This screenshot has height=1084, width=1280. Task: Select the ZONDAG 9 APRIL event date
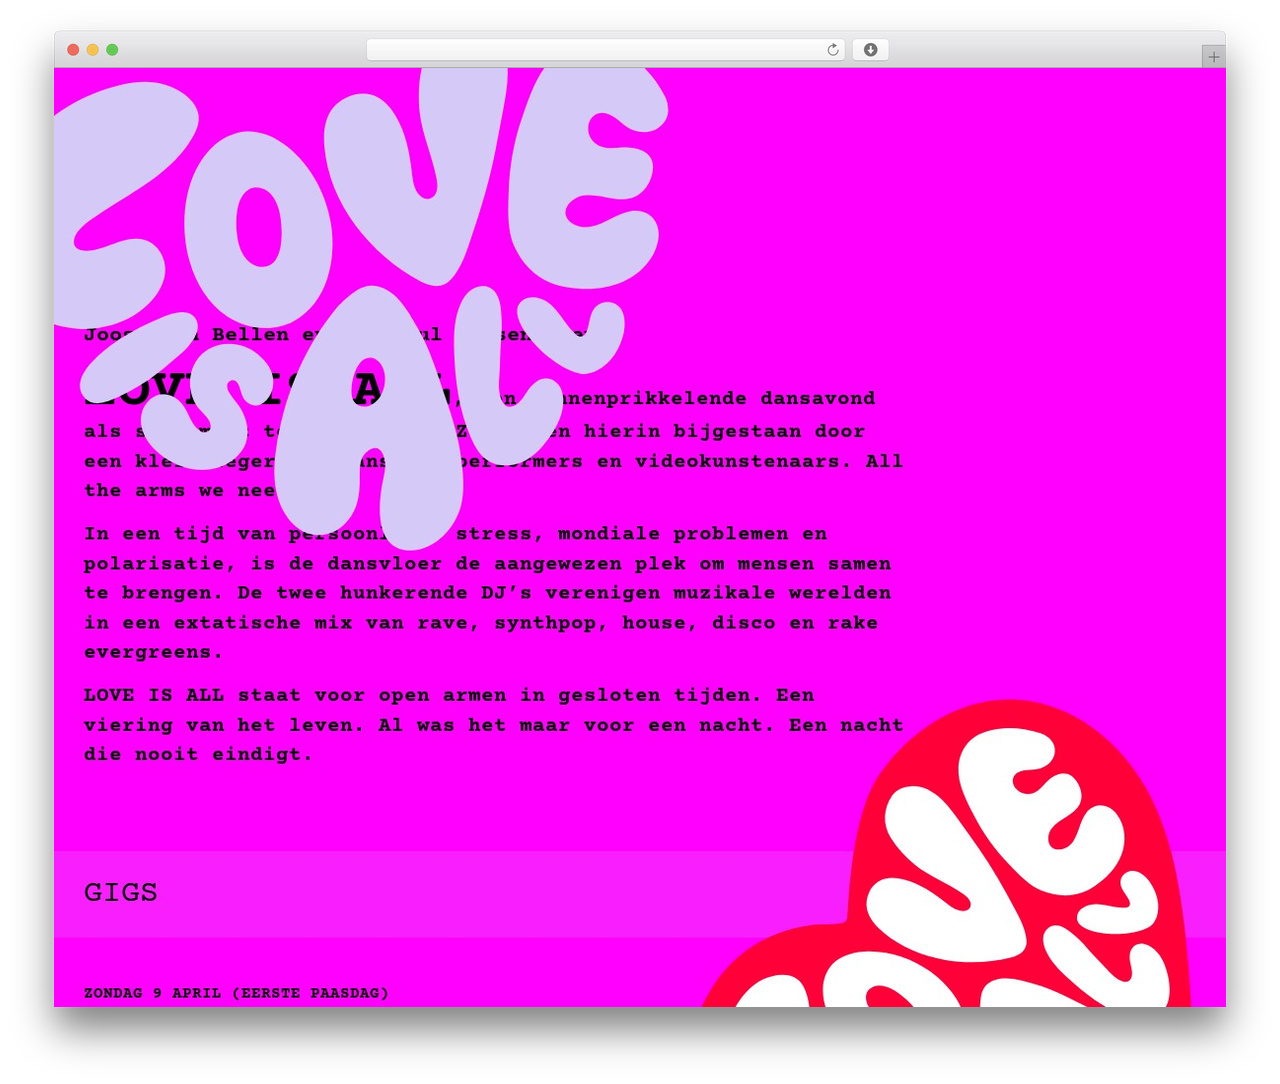236,993
